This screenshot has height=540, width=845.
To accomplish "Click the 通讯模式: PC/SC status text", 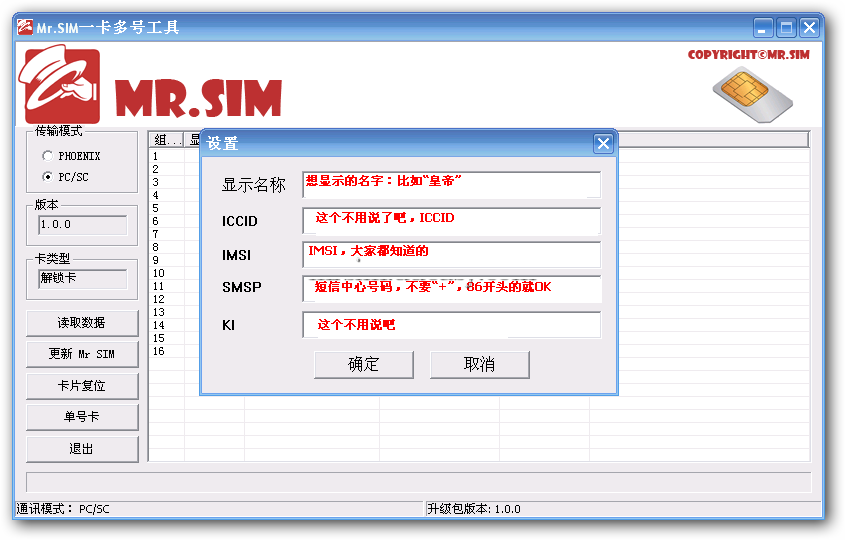I will point(63,509).
